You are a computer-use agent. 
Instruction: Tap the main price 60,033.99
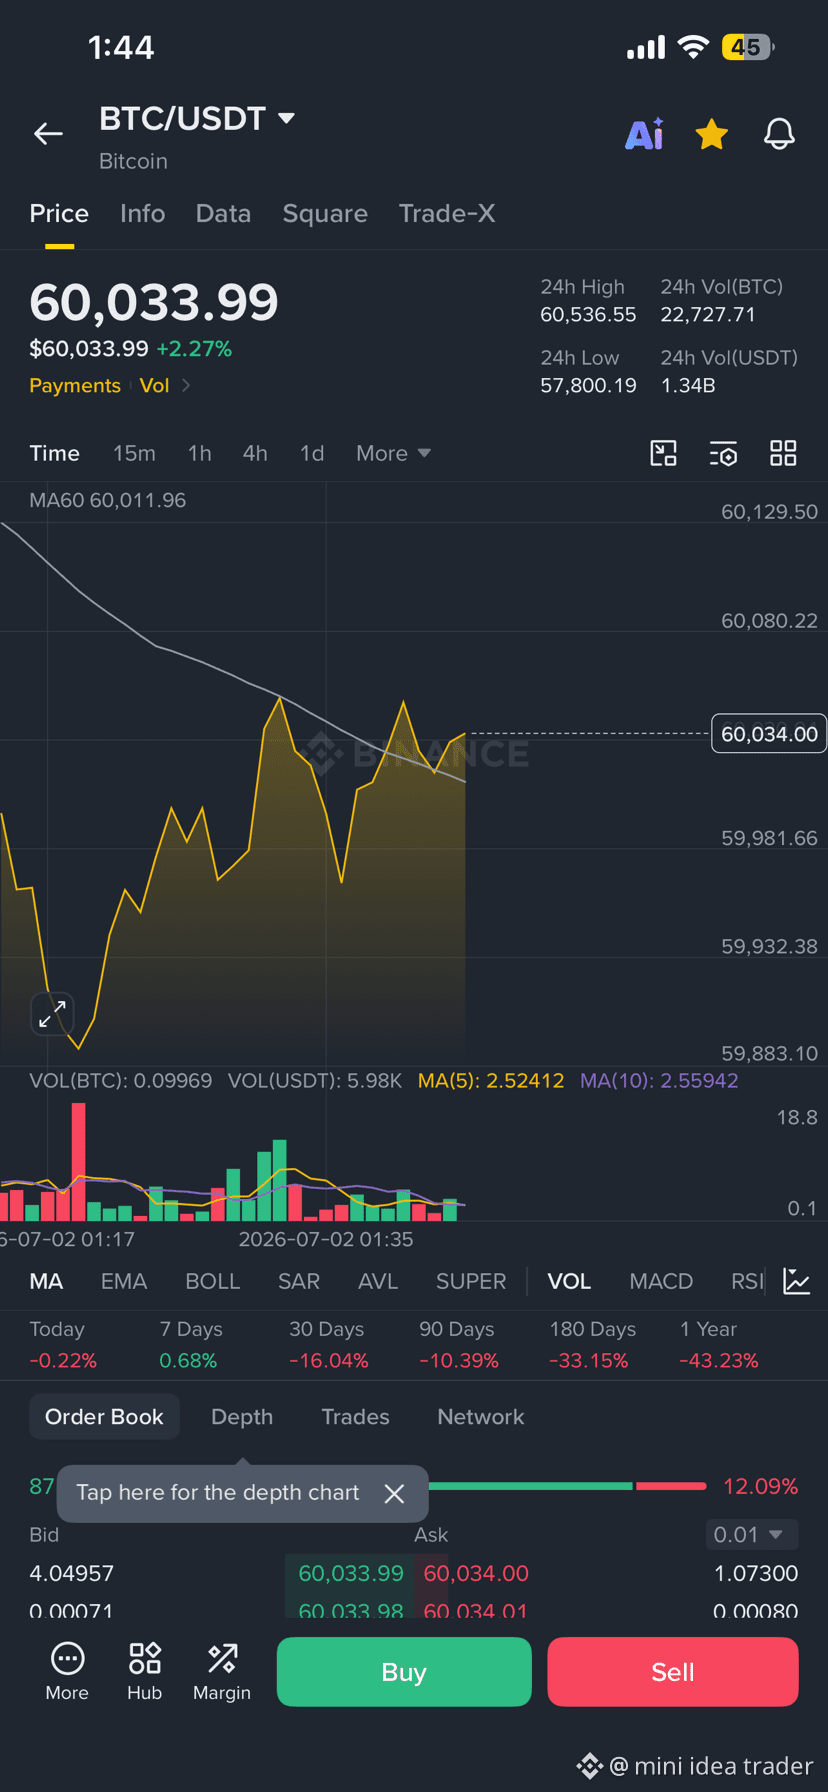click(x=154, y=302)
